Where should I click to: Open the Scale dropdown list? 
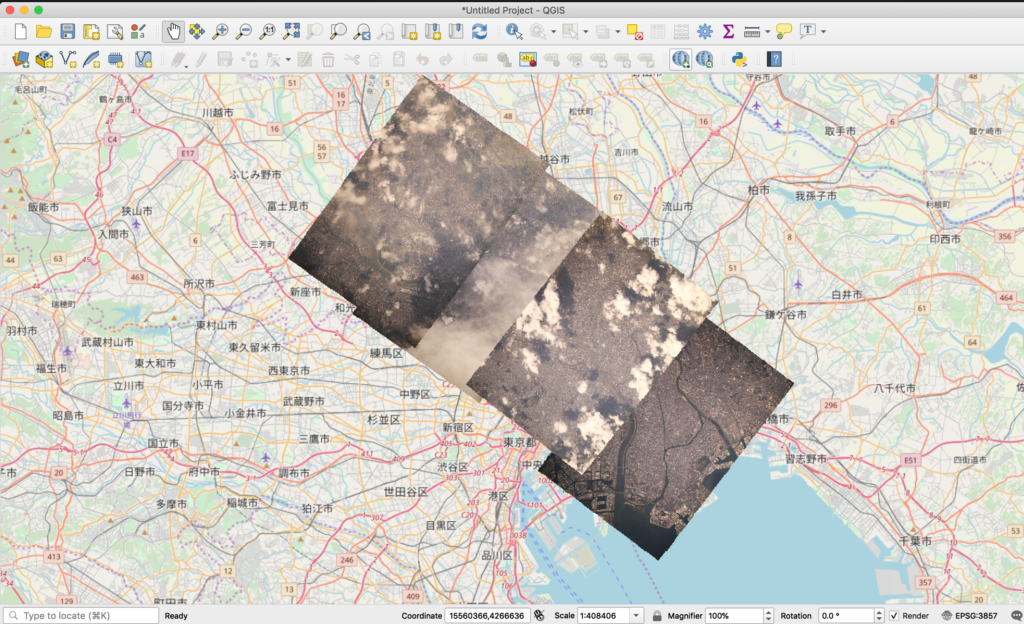tap(637, 614)
